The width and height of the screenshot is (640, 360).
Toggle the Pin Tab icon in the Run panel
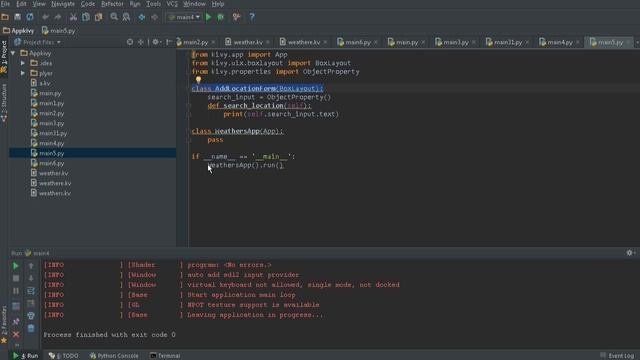pos(16,322)
